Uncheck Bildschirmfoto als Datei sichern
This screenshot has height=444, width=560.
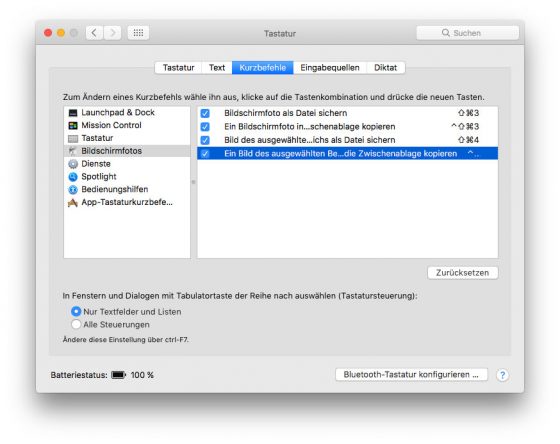[x=205, y=113]
